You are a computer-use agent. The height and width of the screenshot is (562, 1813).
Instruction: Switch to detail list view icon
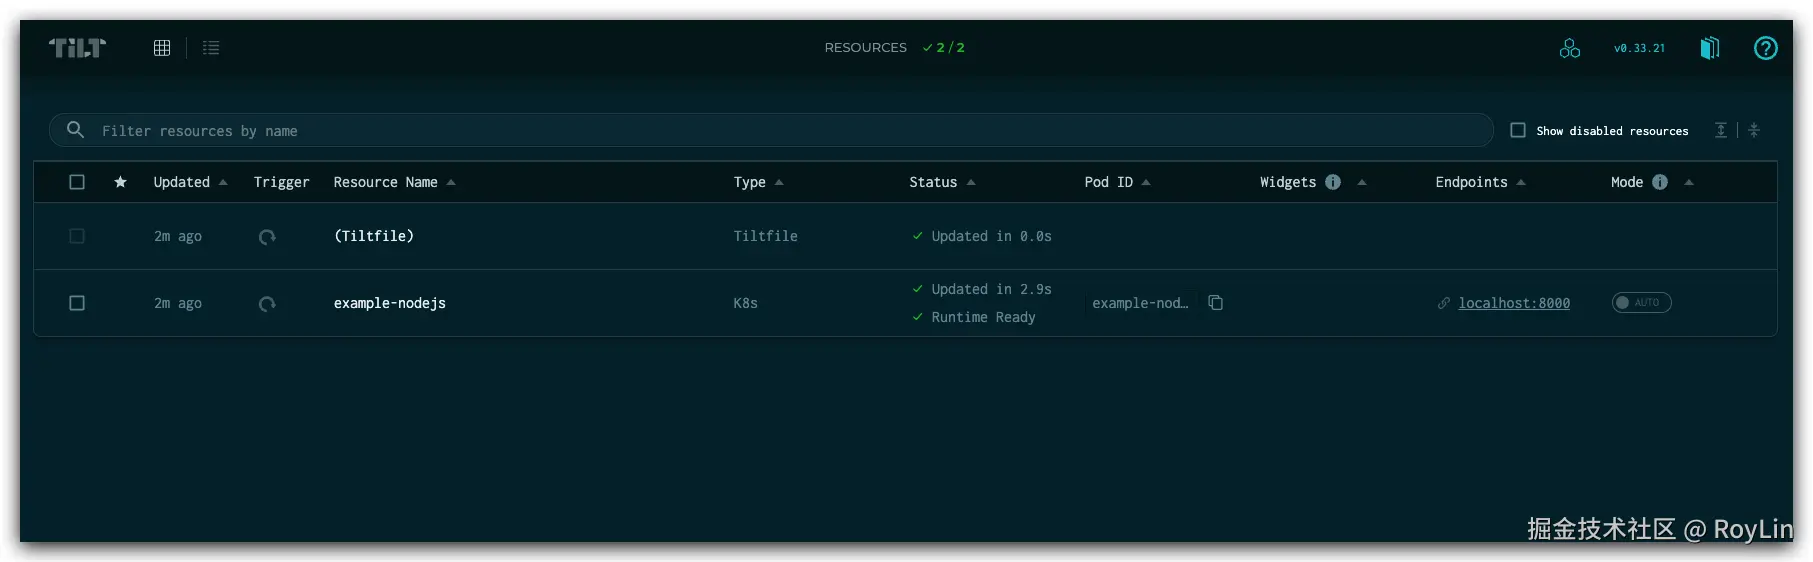pyautogui.click(x=211, y=48)
